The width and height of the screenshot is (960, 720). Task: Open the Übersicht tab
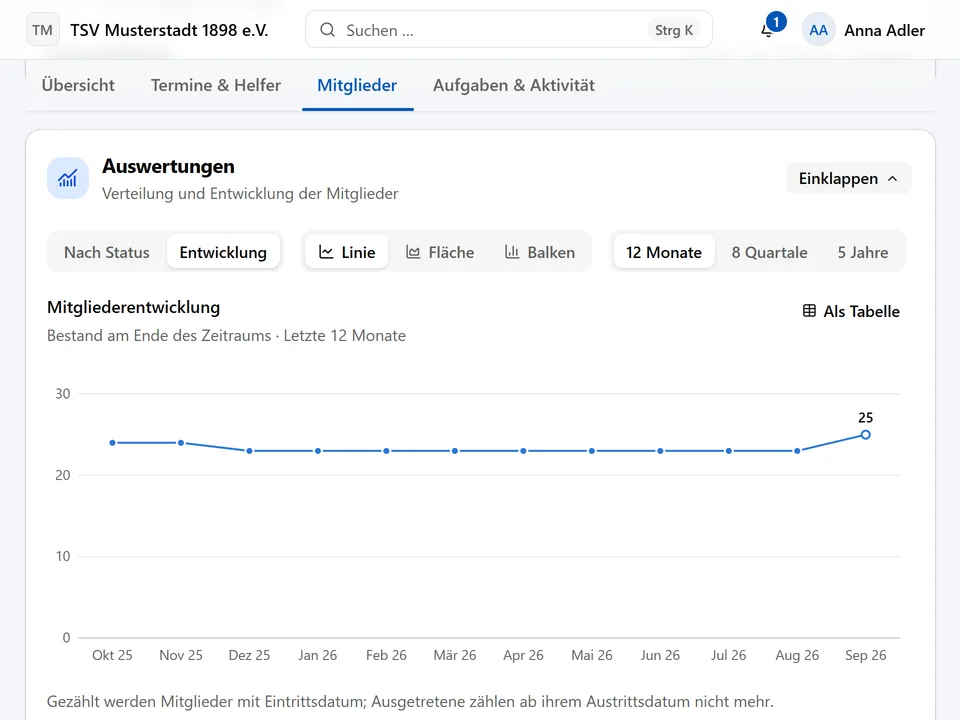(x=78, y=85)
